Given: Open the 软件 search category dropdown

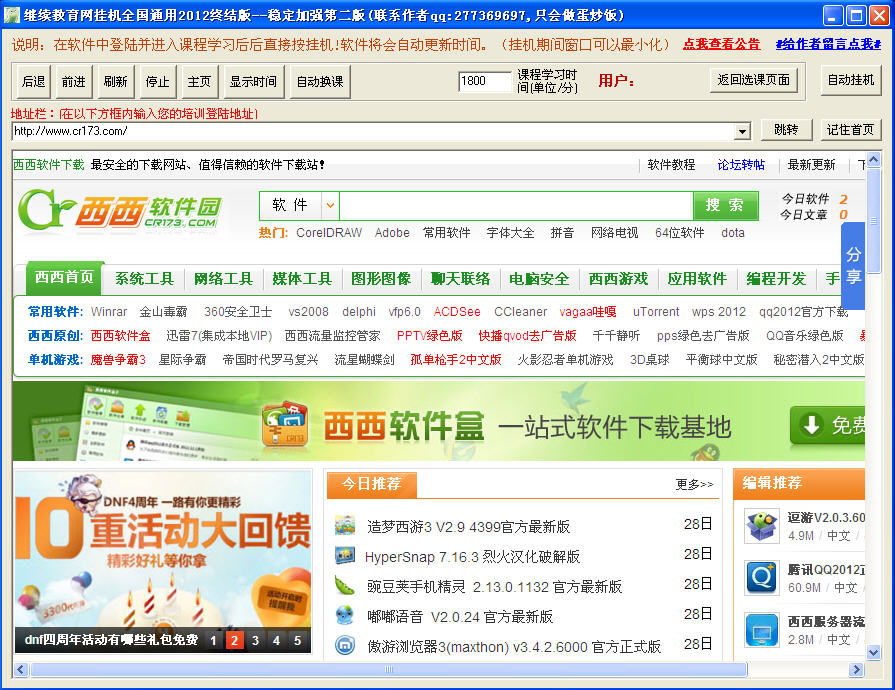Looking at the screenshot, I should point(330,205).
